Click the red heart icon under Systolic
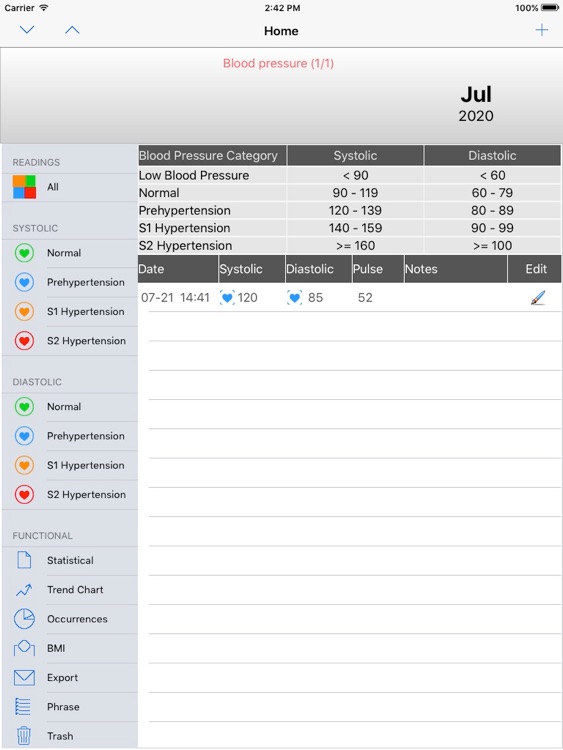The image size is (563, 750). 24,341
